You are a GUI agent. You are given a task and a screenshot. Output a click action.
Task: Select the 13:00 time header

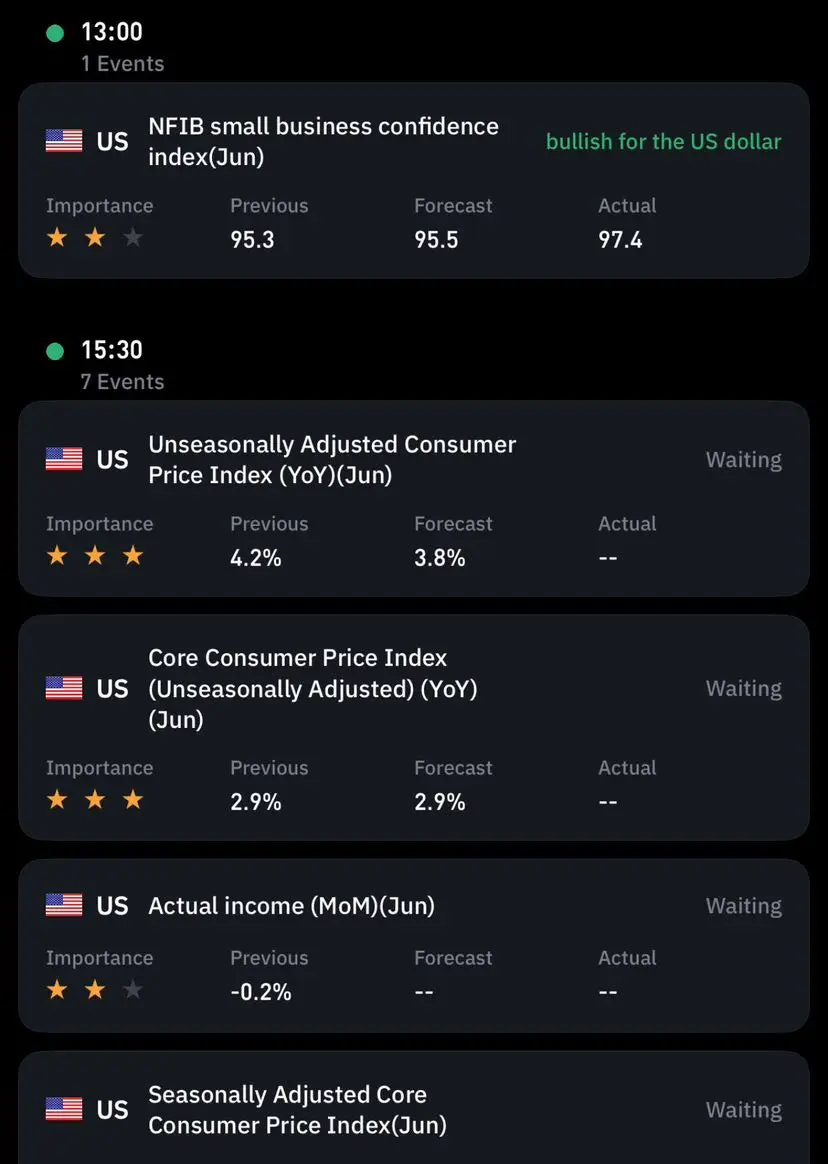coord(111,32)
